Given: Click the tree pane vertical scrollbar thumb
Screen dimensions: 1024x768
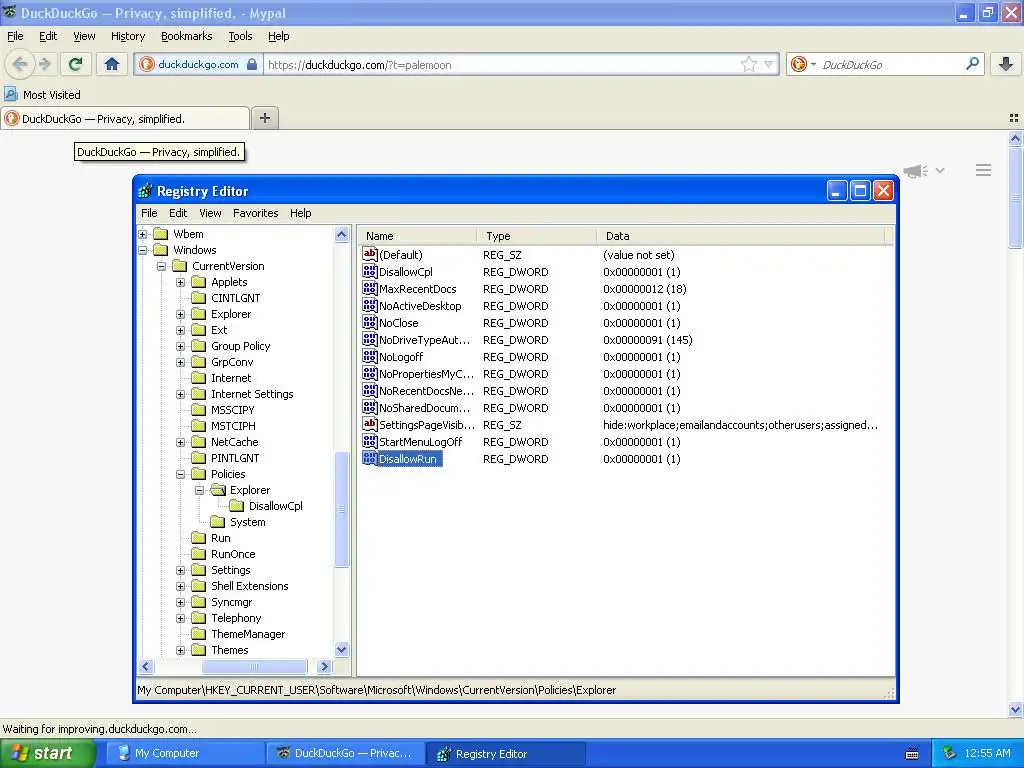Looking at the screenshot, I should point(342,509).
